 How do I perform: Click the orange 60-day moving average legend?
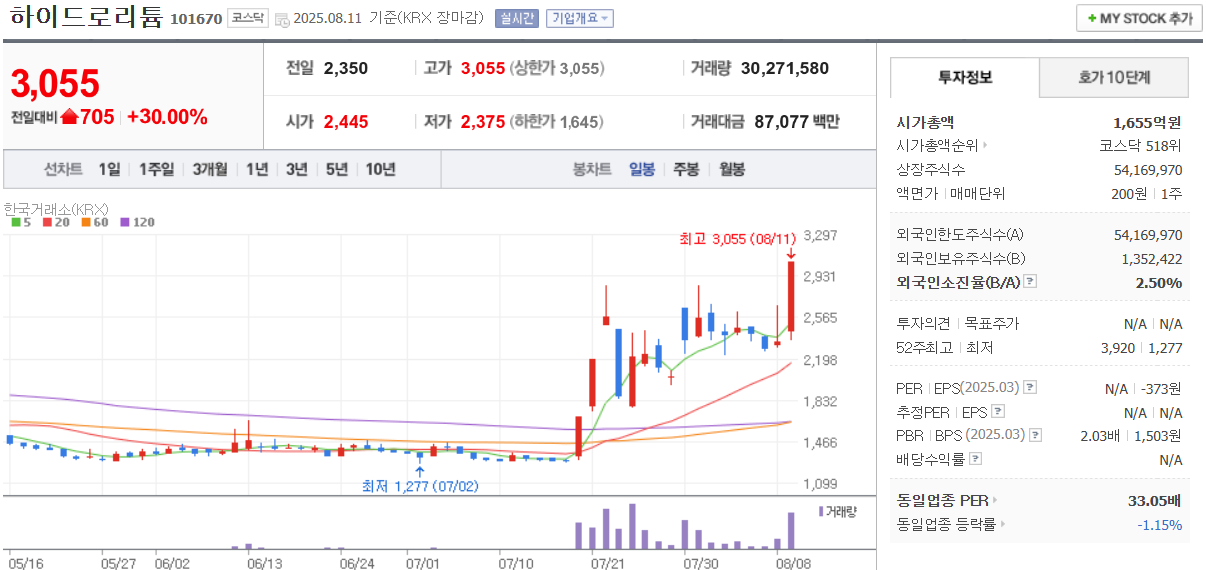94,222
